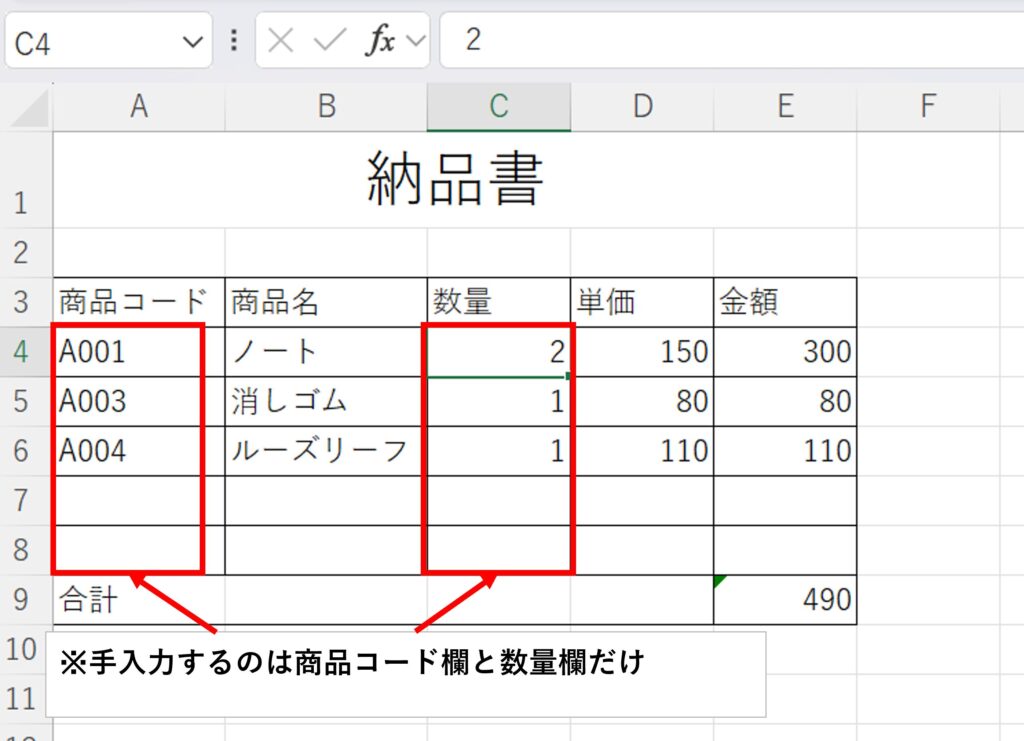Image resolution: width=1024 pixels, height=741 pixels.
Task: Select row 11 header
Action: coord(22,699)
